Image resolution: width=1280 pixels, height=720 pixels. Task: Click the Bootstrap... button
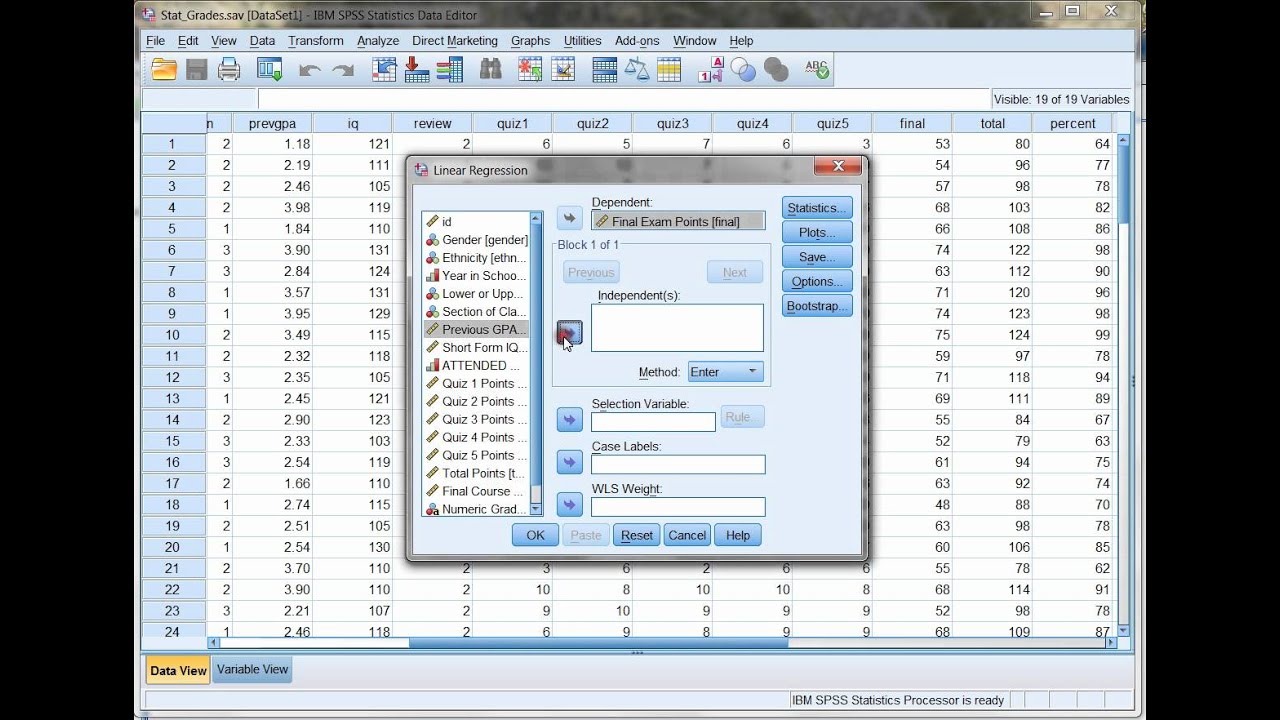tap(817, 306)
